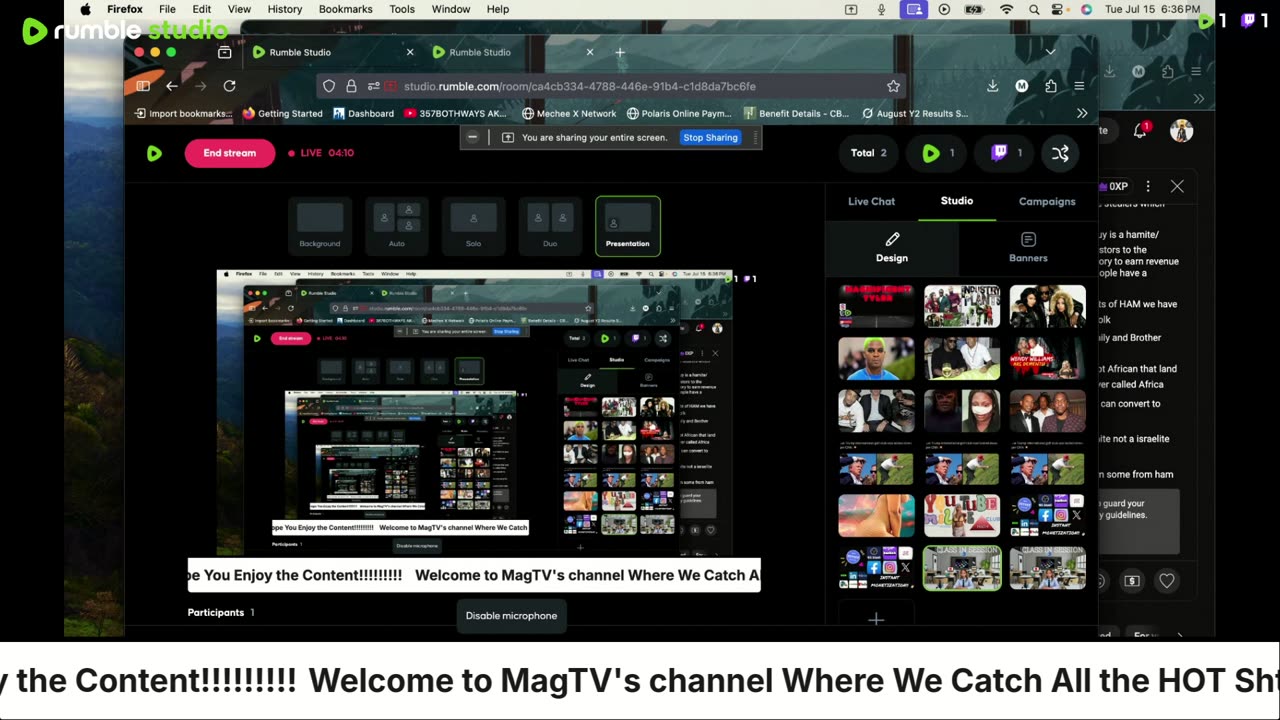
Task: Select the YouTube design thumbnail
Action: [x=961, y=516]
